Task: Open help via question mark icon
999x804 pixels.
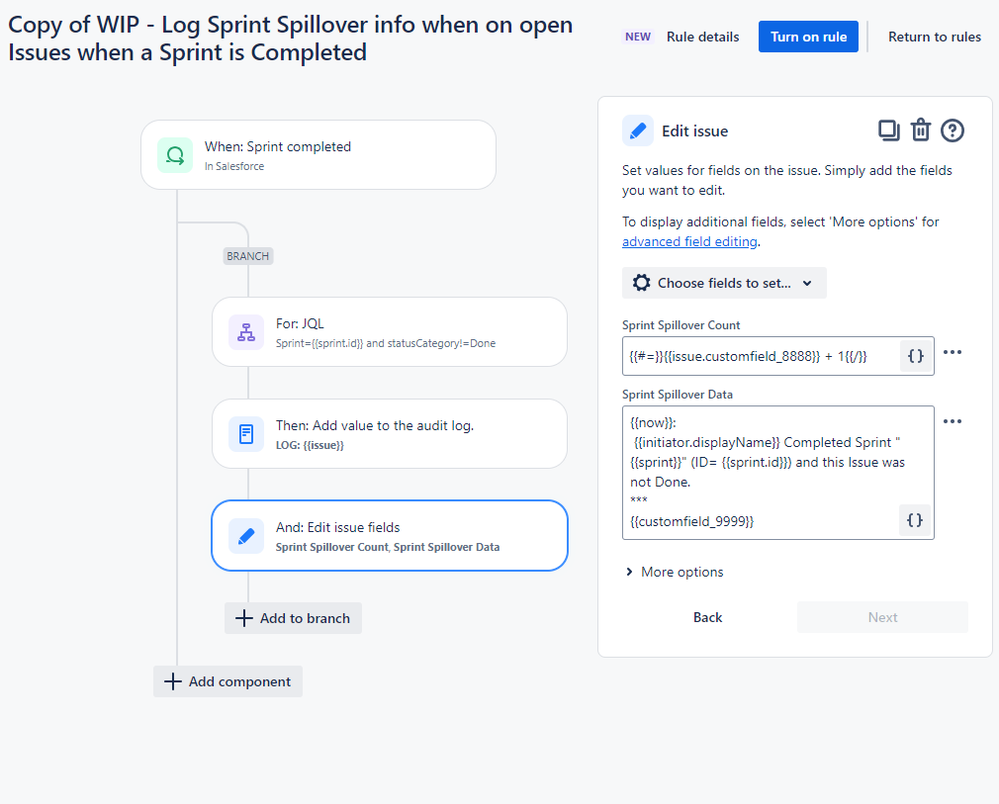Action: coord(952,131)
